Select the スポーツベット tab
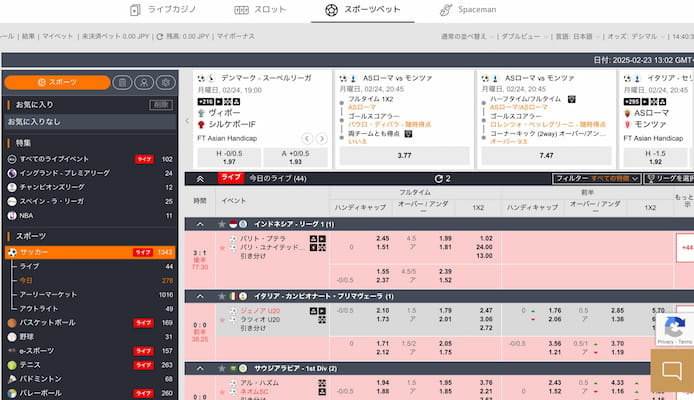This screenshot has height=400, width=694. pos(362,10)
